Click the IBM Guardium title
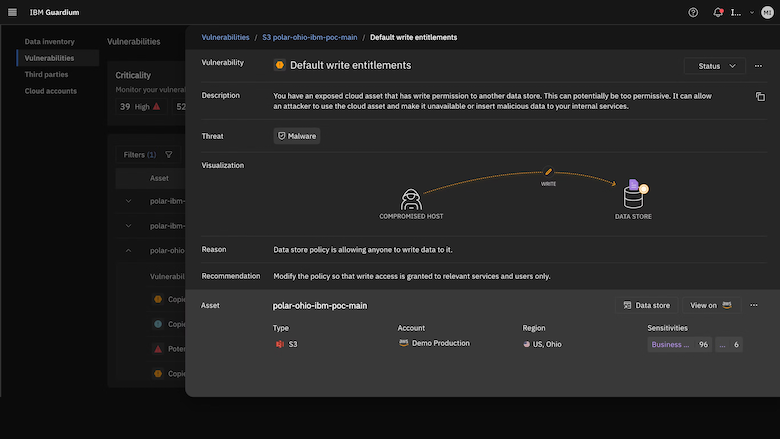780x439 pixels. 54,12
